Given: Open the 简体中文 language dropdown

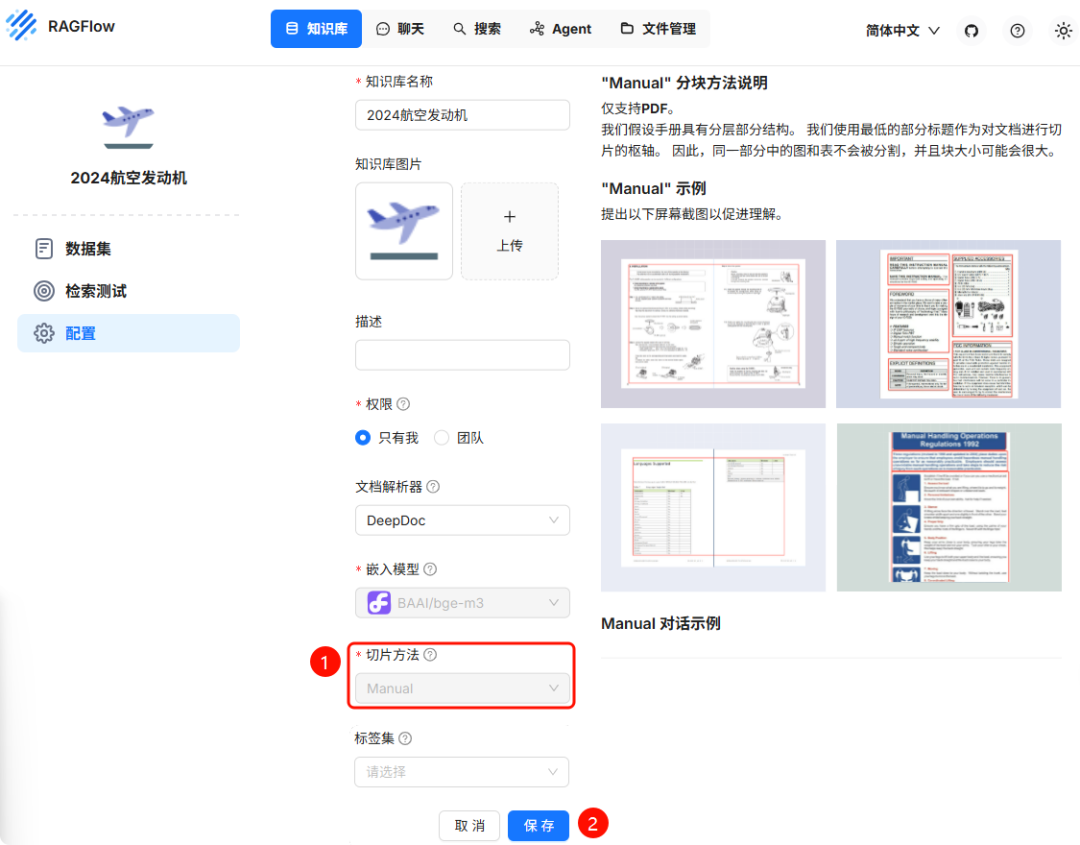Looking at the screenshot, I should point(902,31).
